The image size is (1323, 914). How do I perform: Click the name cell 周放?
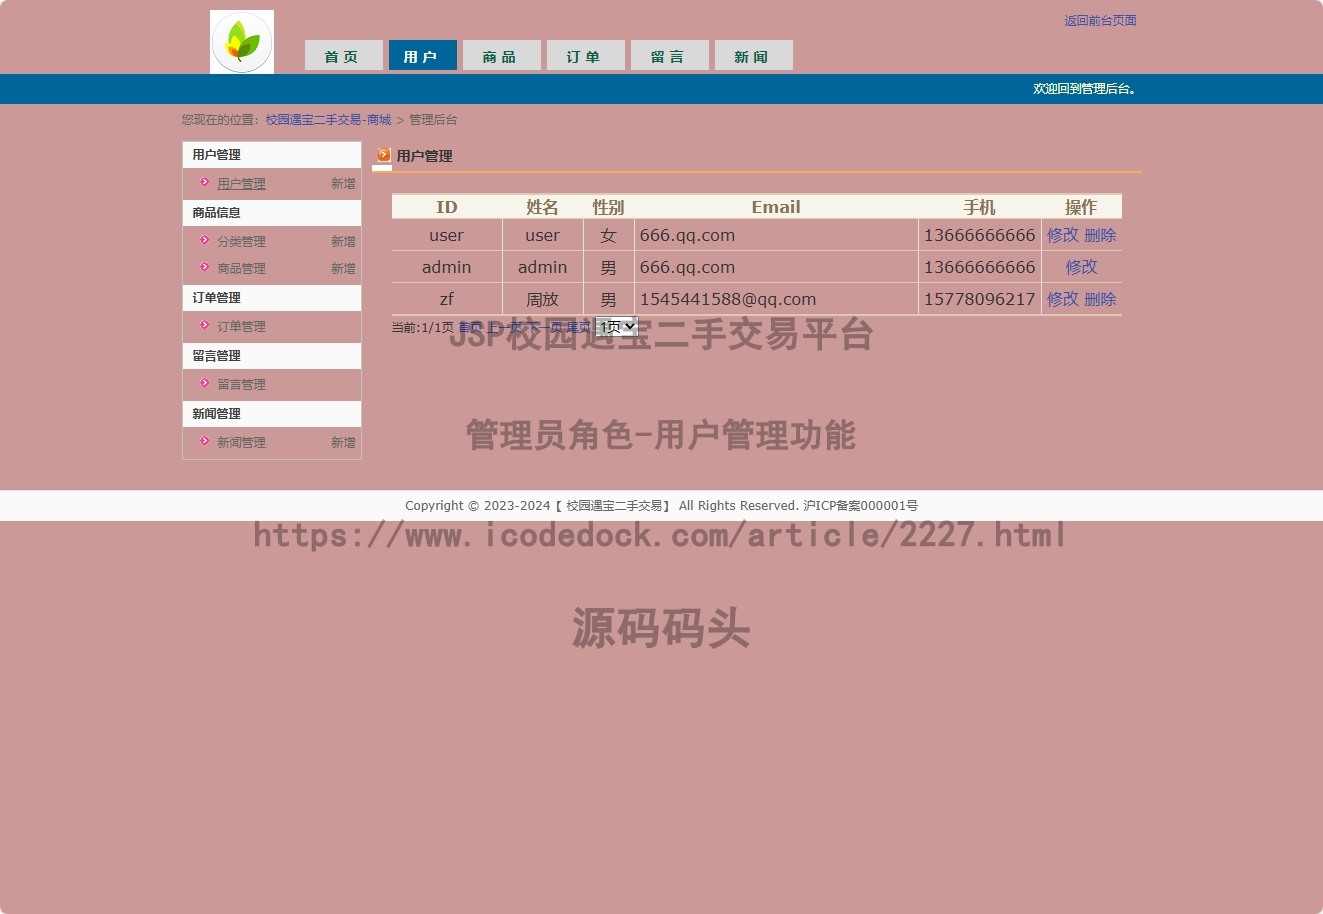point(542,299)
